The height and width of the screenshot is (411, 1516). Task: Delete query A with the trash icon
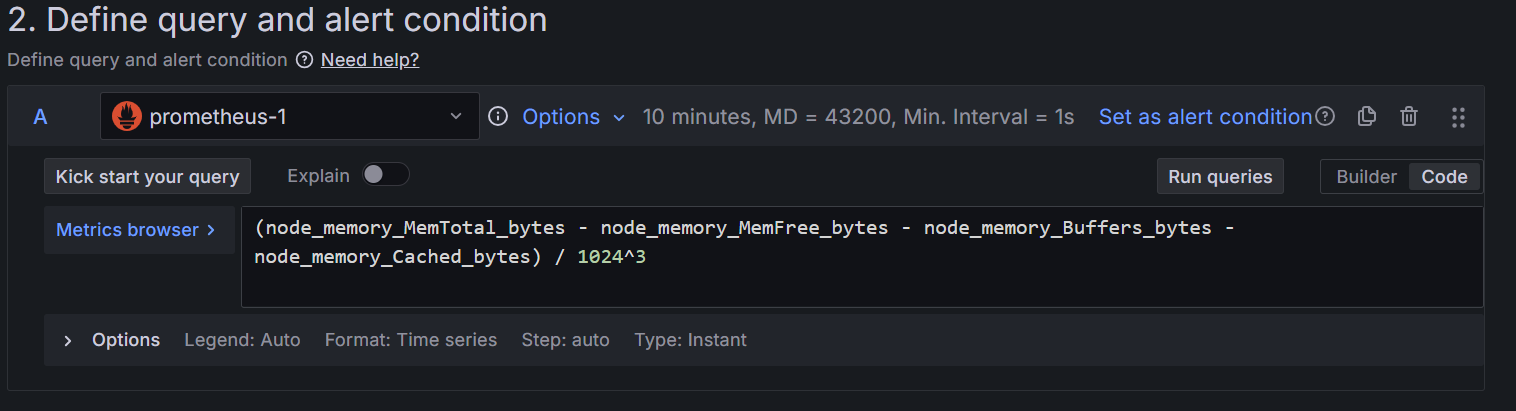tap(1409, 117)
